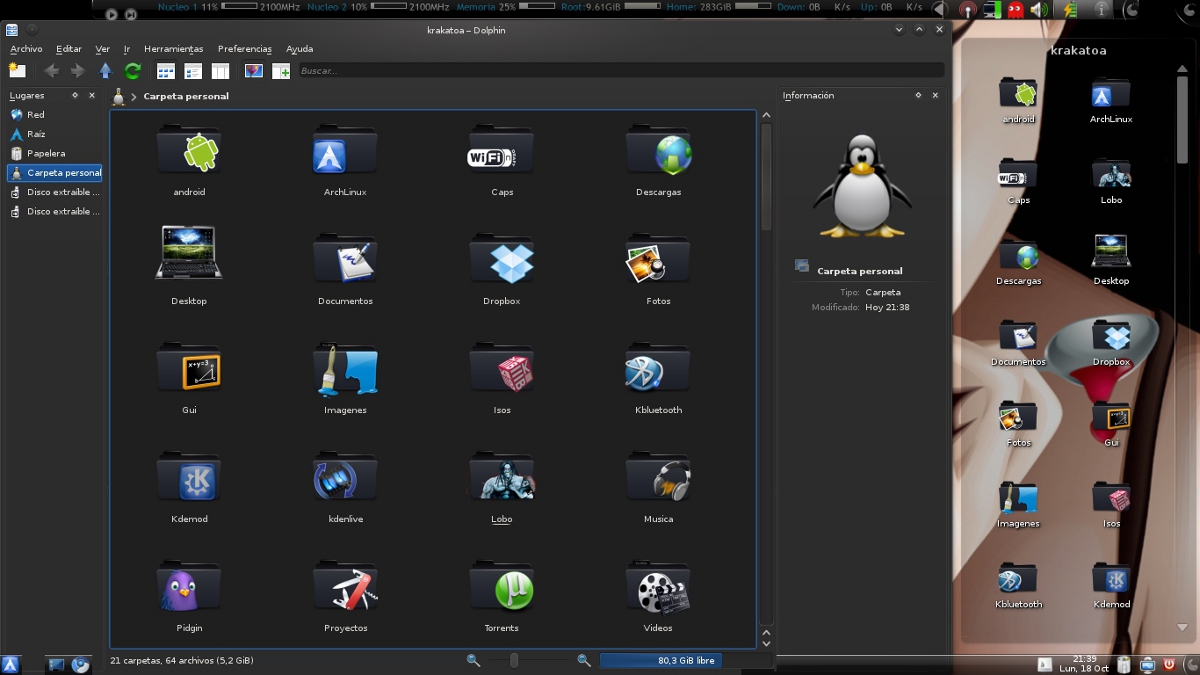
Task: Select the Isos folder in Dolphin
Action: coord(502,378)
